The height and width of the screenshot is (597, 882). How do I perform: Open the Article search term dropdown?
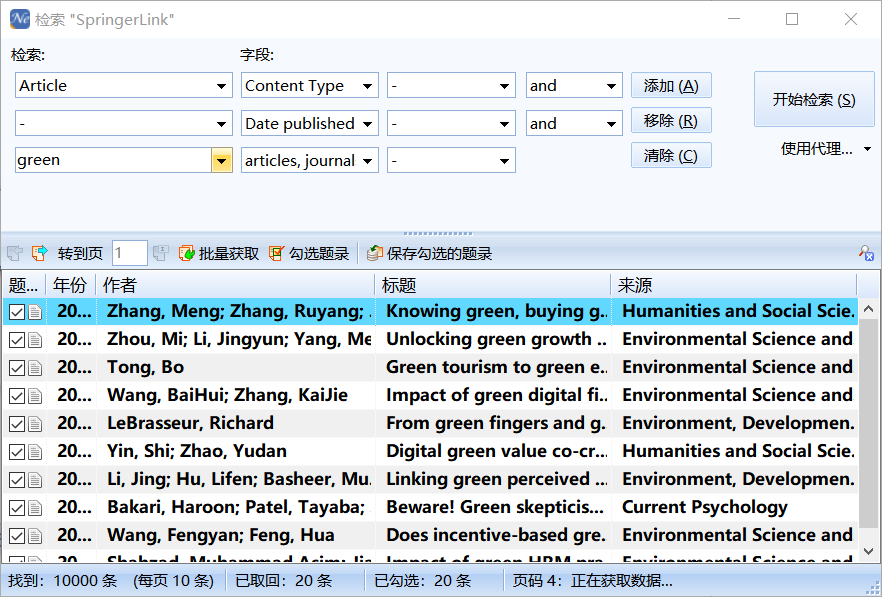(x=221, y=86)
